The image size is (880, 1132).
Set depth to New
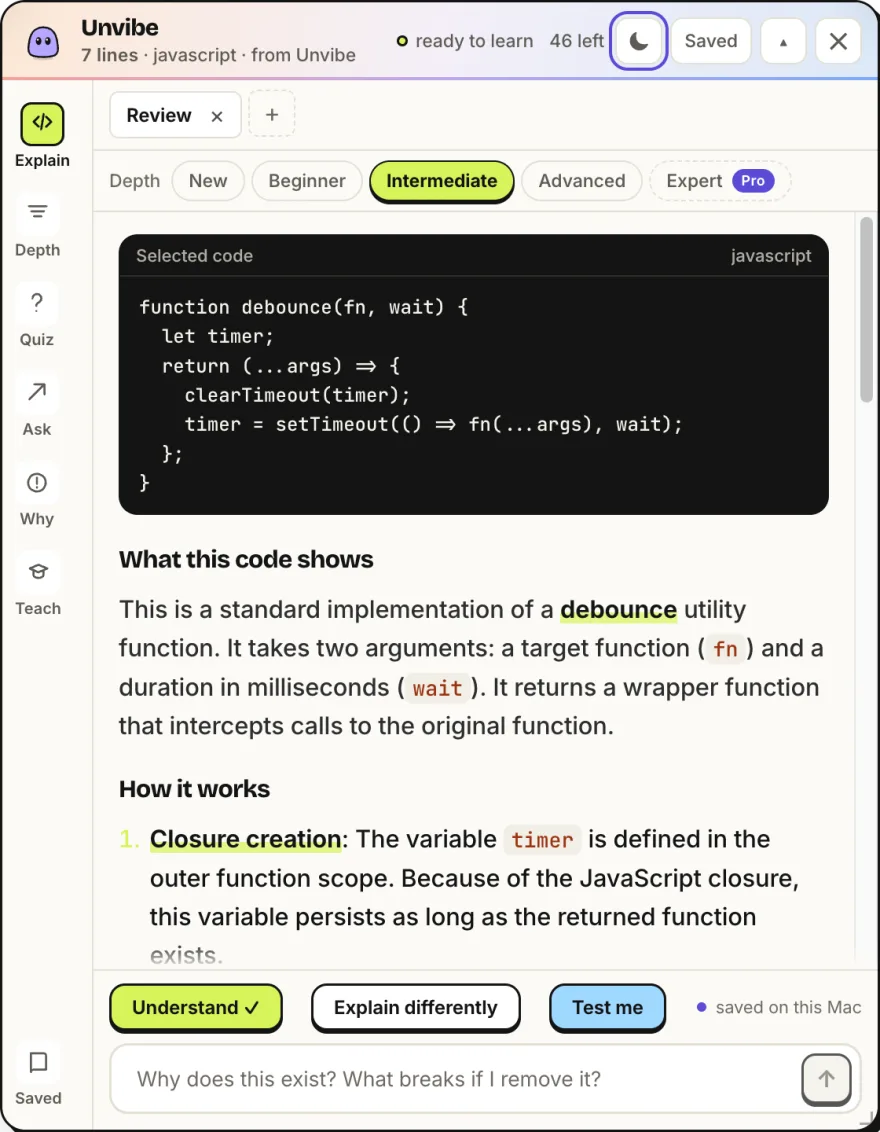pyautogui.click(x=208, y=180)
